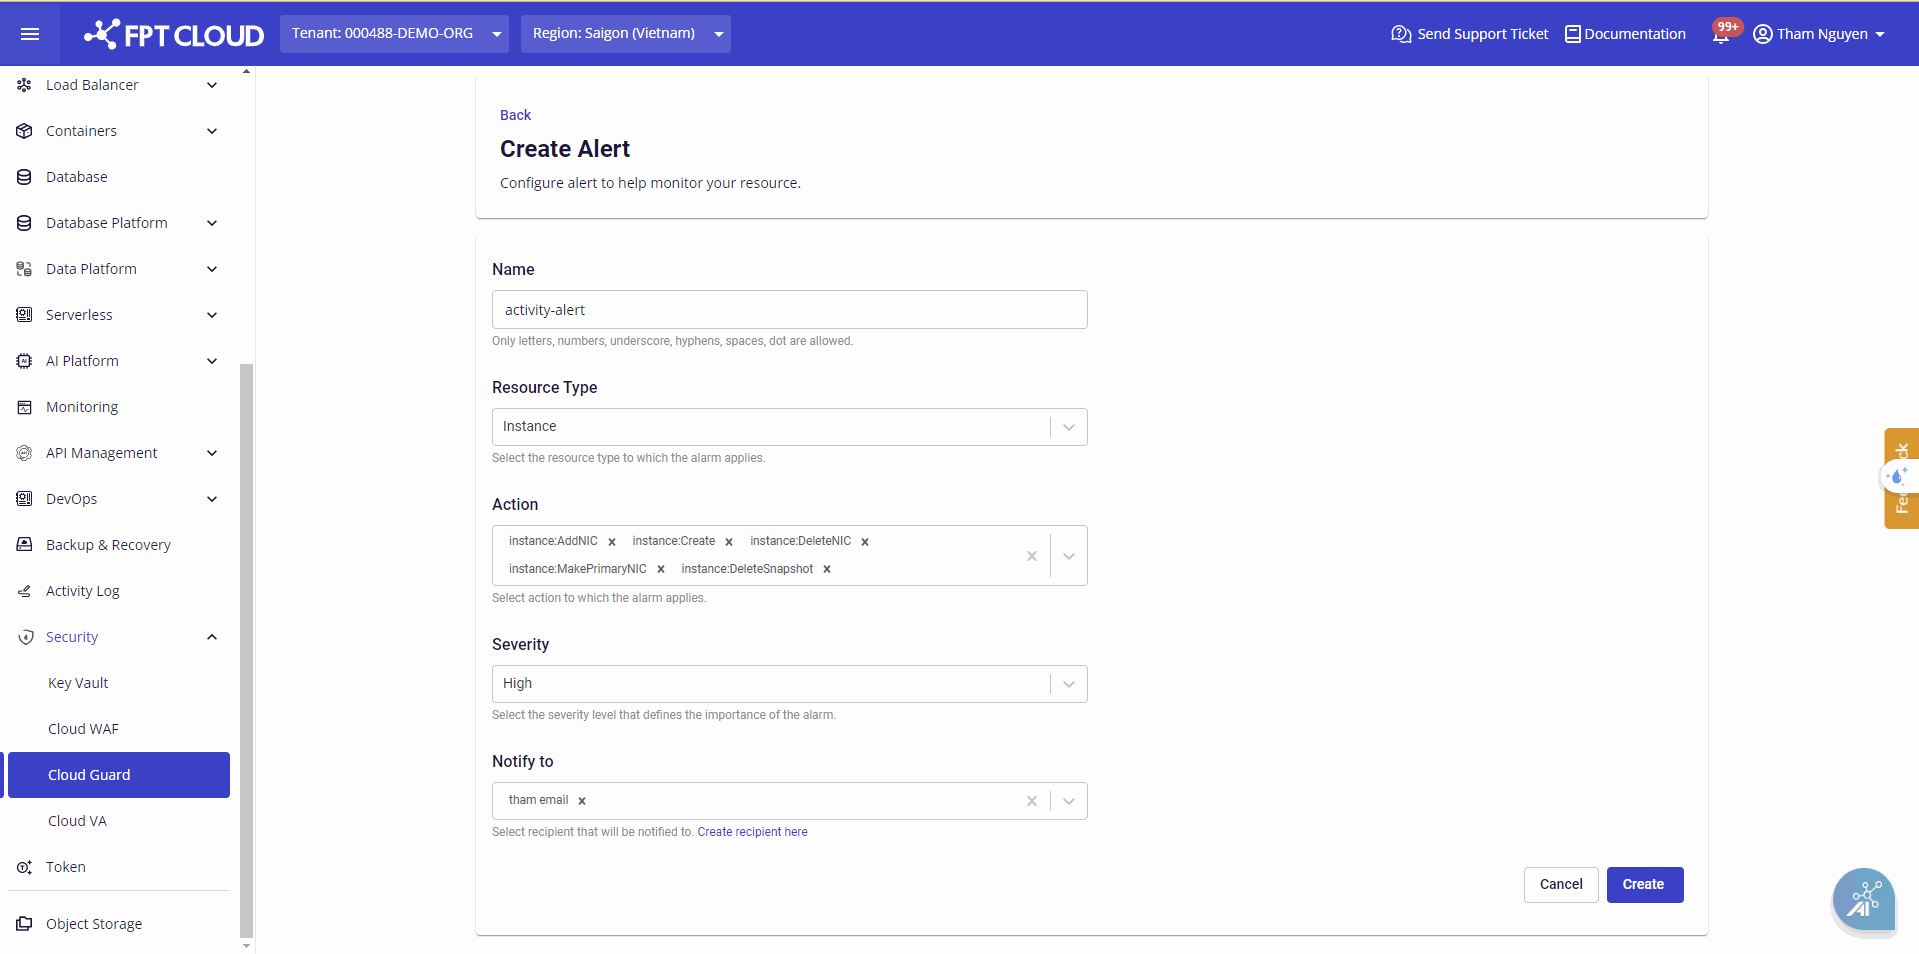The height and width of the screenshot is (954, 1919).
Task: Open Monitoring menu item
Action: pos(118,407)
